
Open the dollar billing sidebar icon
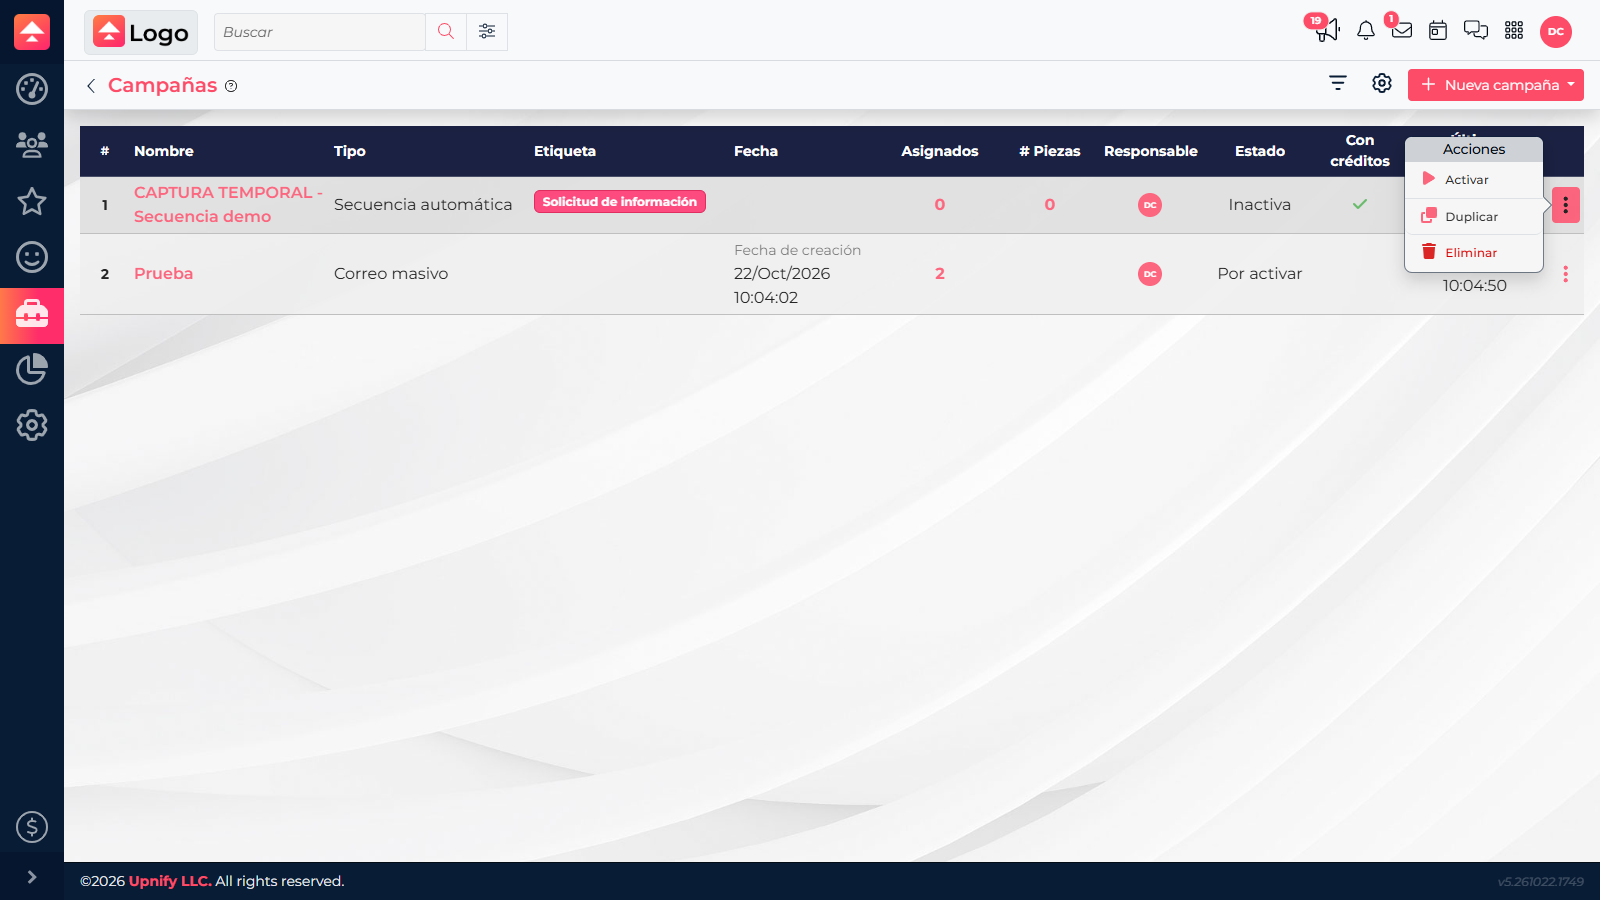pos(32,827)
